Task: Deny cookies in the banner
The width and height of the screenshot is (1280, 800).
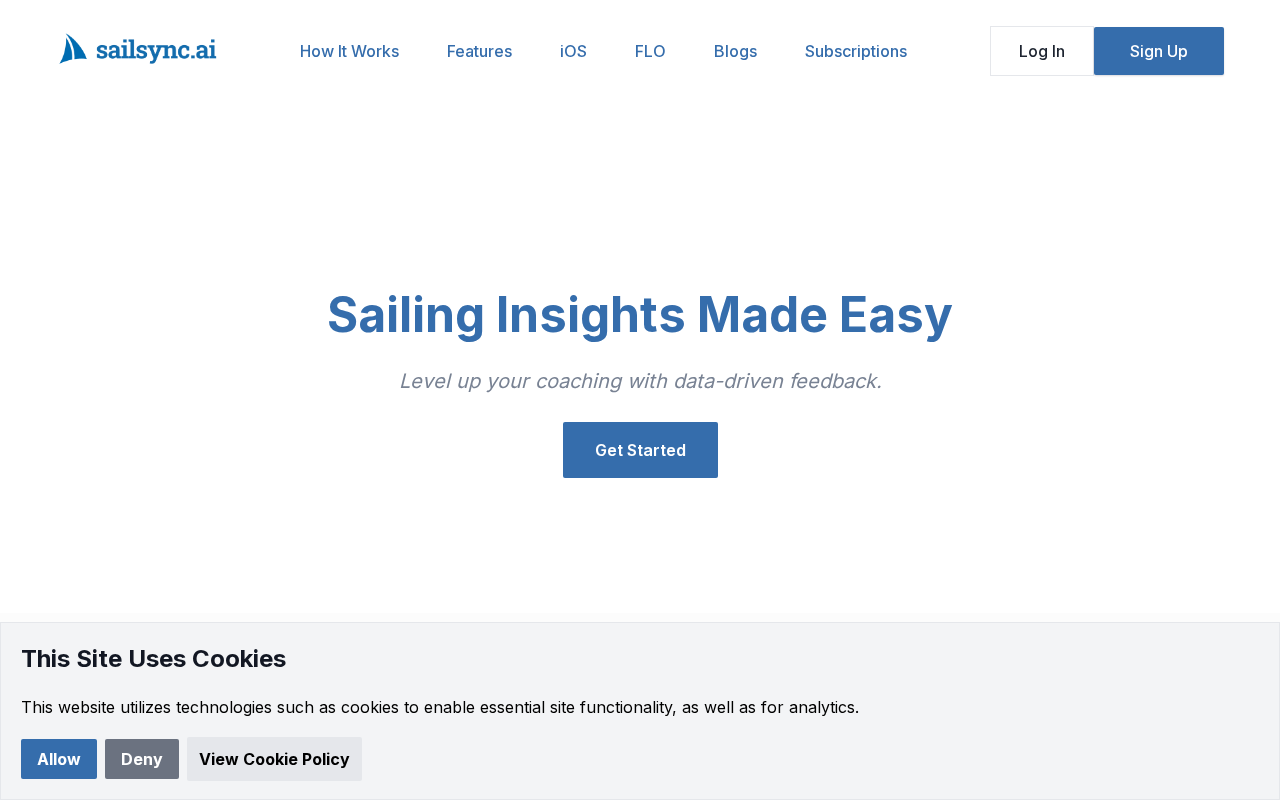Action: click(x=142, y=759)
